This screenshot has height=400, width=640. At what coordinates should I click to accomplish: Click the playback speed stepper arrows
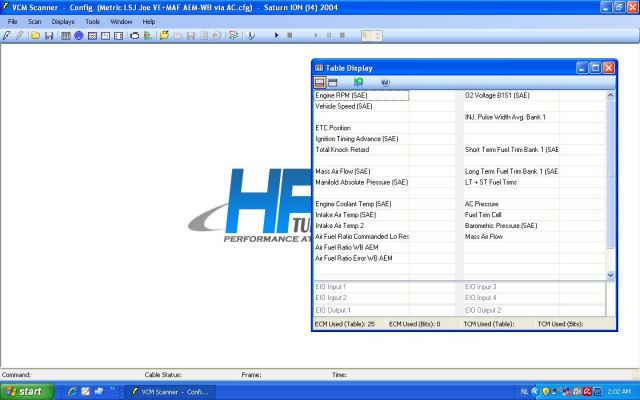[x=378, y=36]
